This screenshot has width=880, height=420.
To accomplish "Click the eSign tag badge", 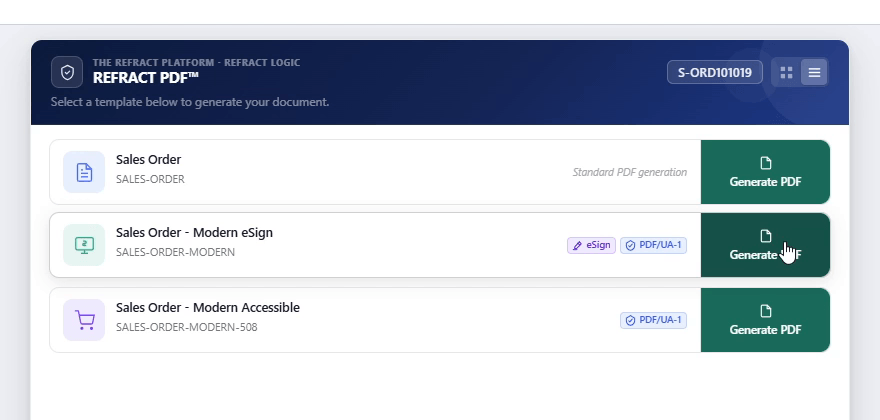I will click(x=592, y=245).
